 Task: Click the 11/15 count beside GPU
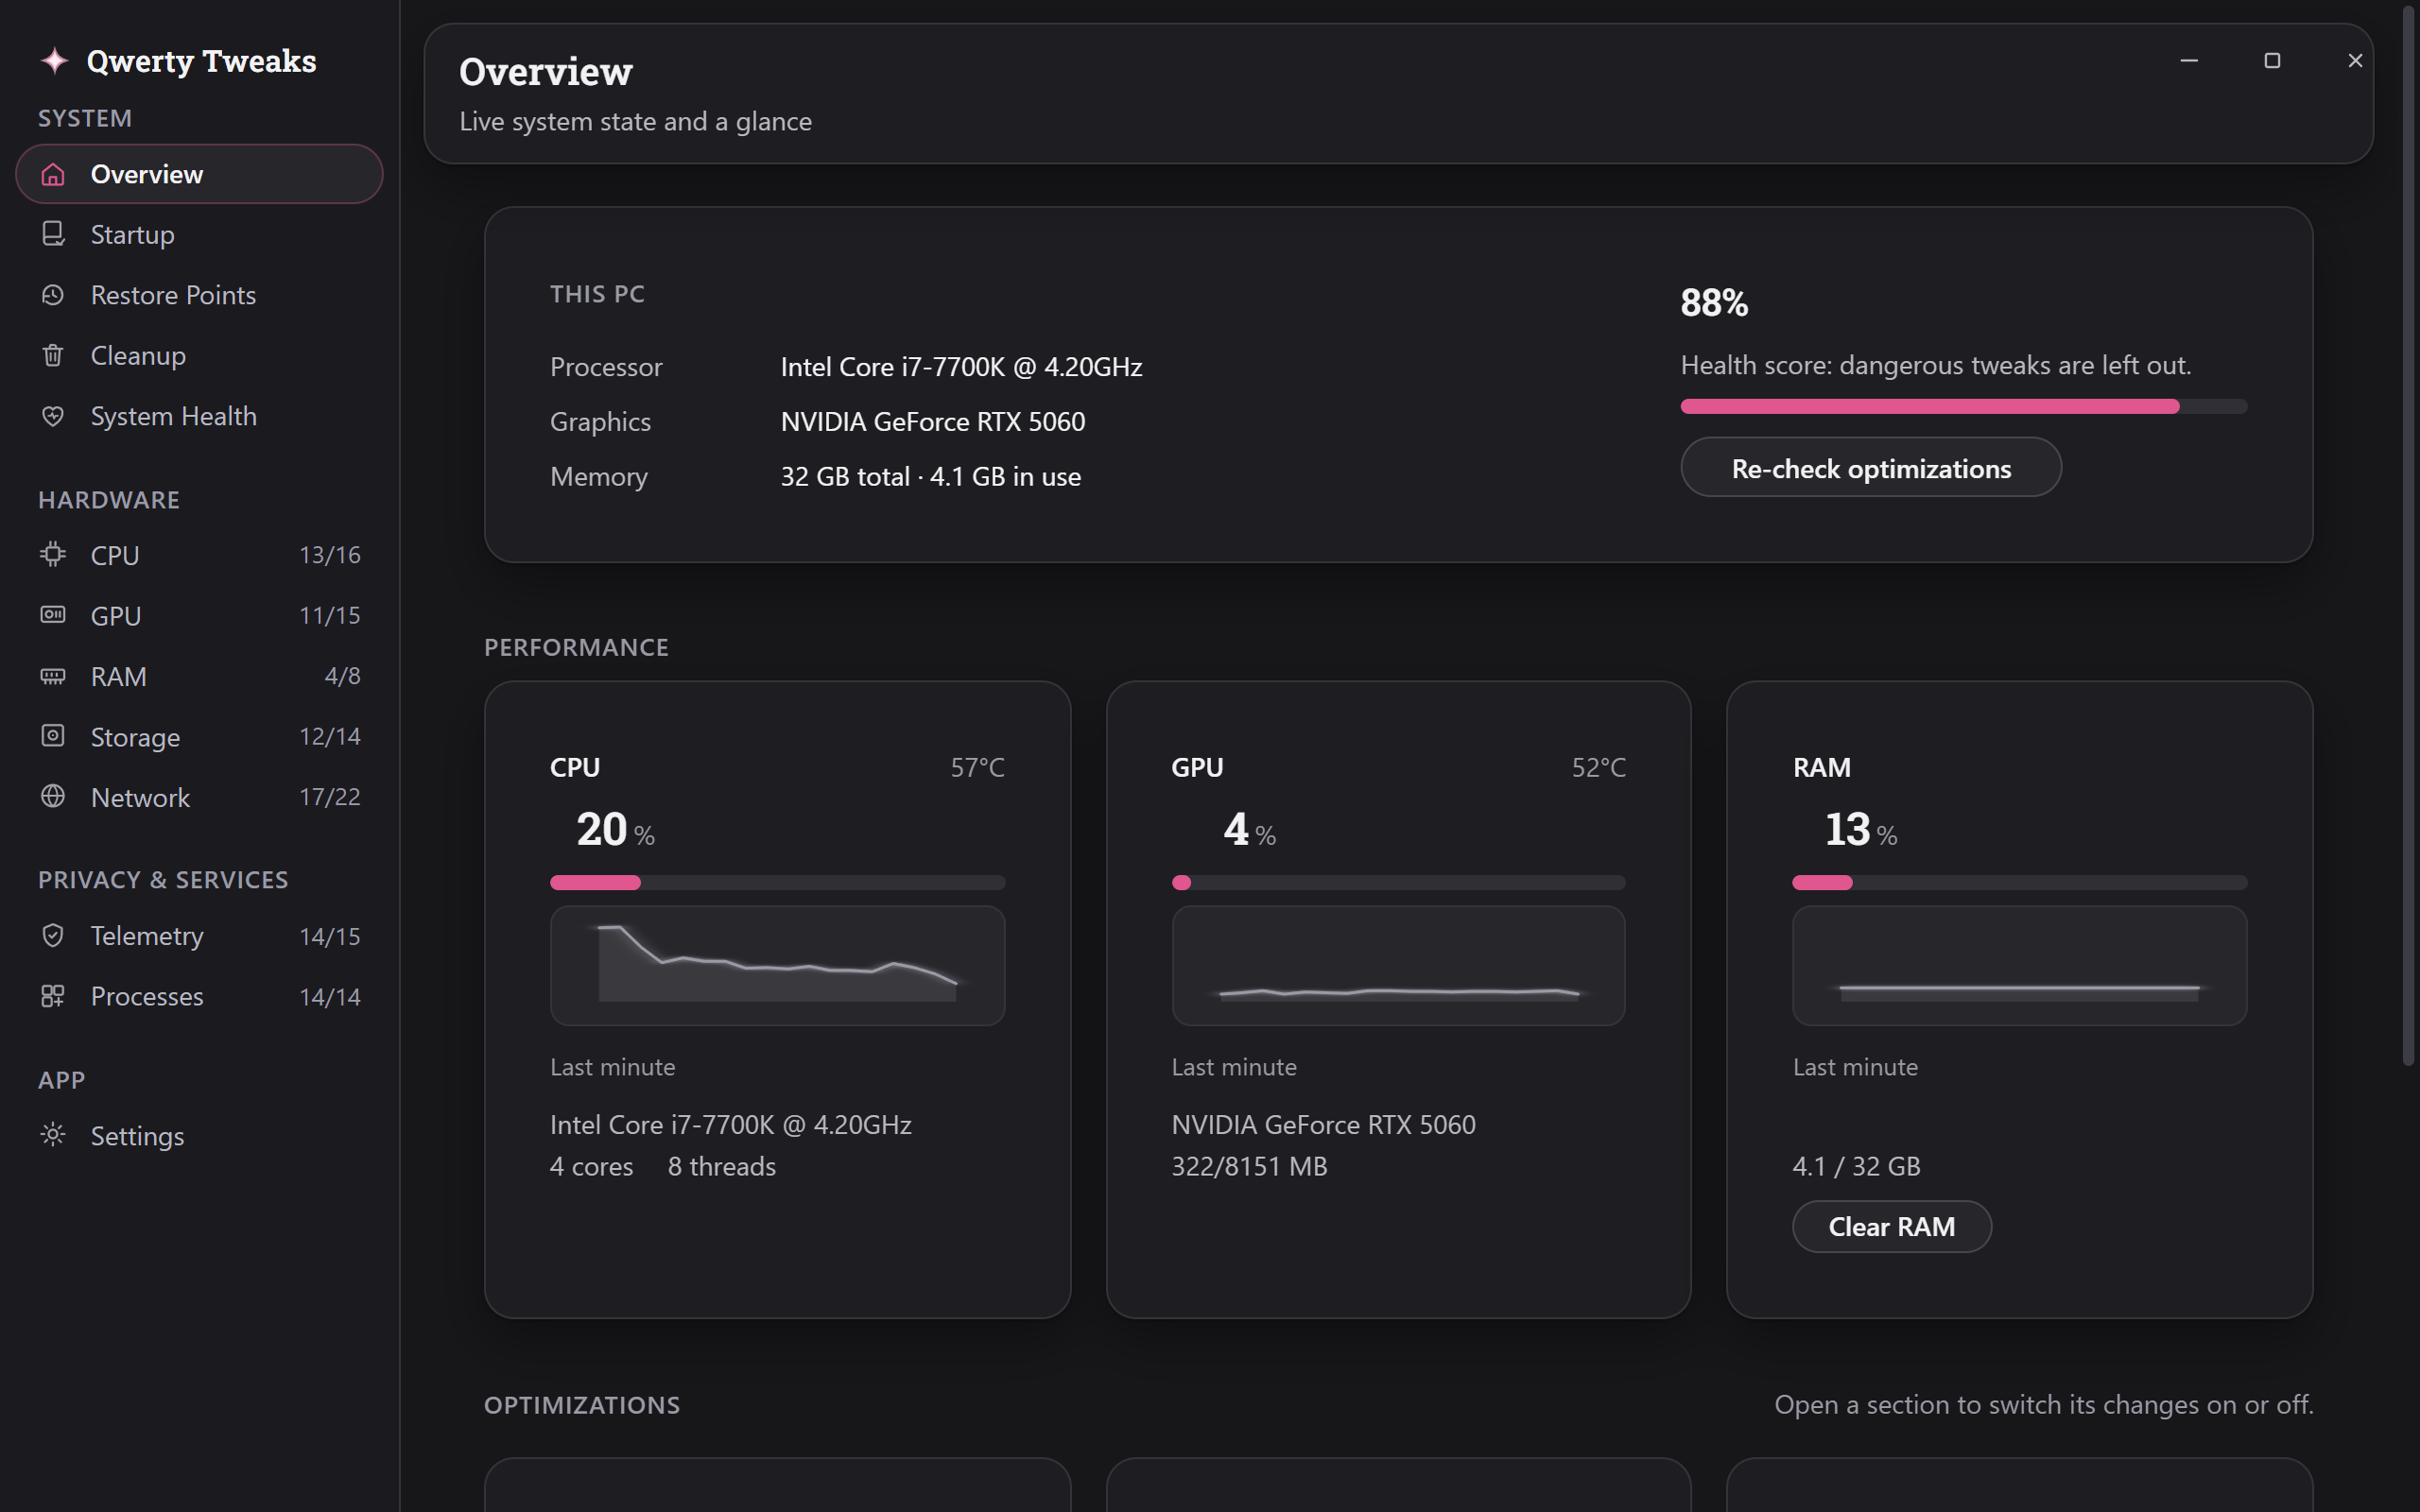330,615
